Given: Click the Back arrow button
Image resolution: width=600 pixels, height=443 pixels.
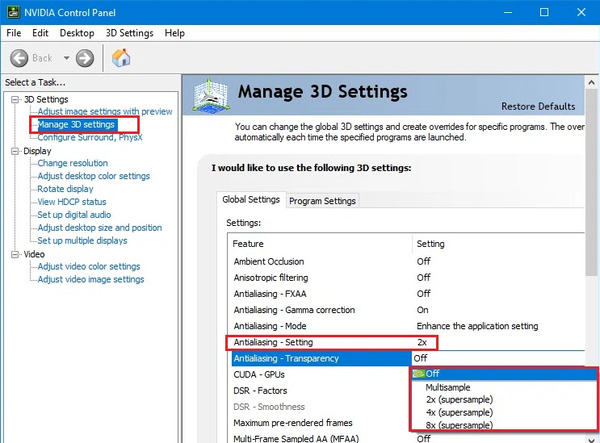Looking at the screenshot, I should pos(19,58).
